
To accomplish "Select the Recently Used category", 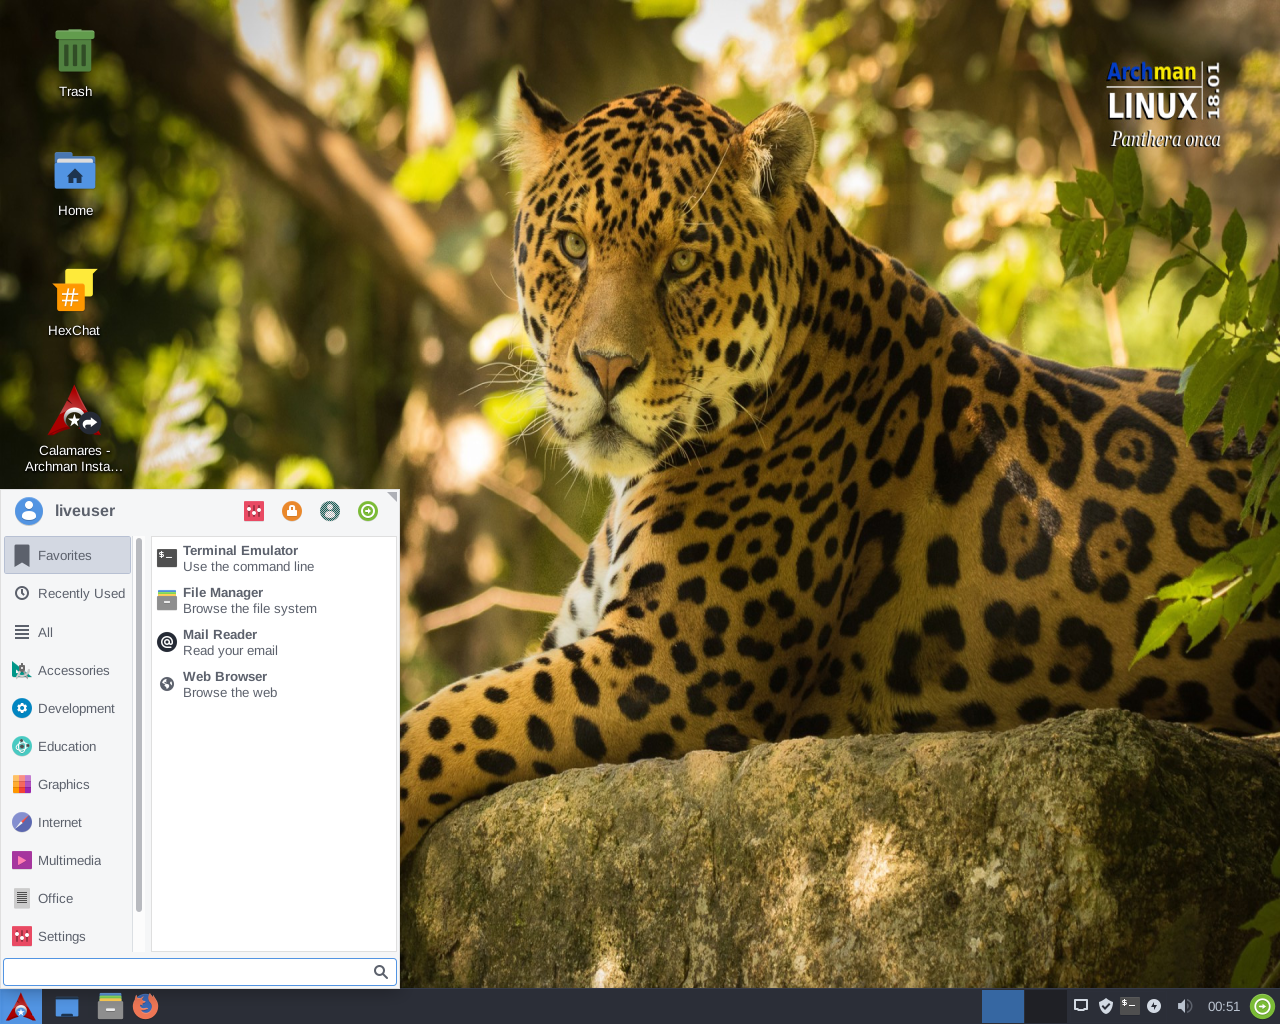I will pyautogui.click(x=68, y=593).
